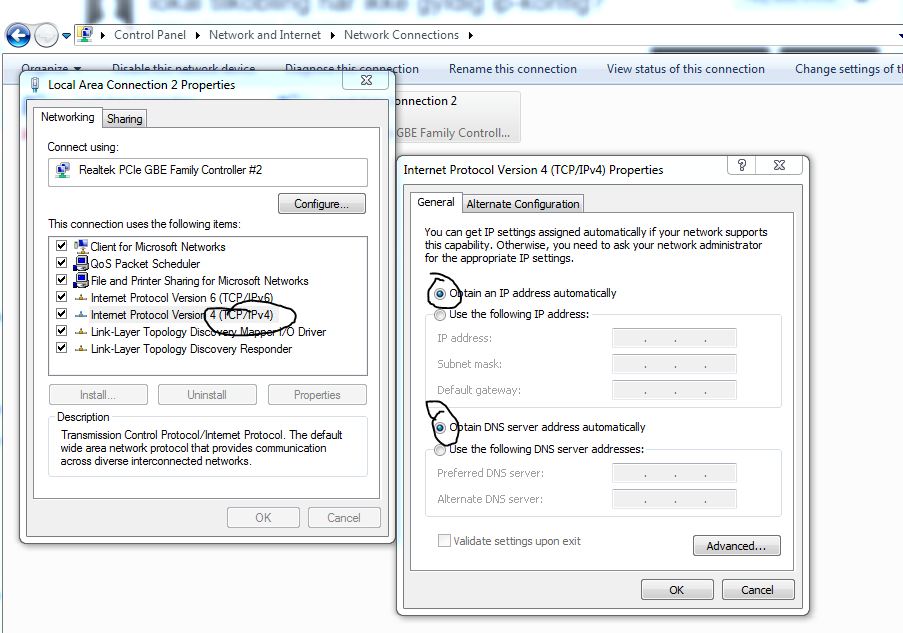Click the TCP/IPv6 protocol icon

(81, 298)
